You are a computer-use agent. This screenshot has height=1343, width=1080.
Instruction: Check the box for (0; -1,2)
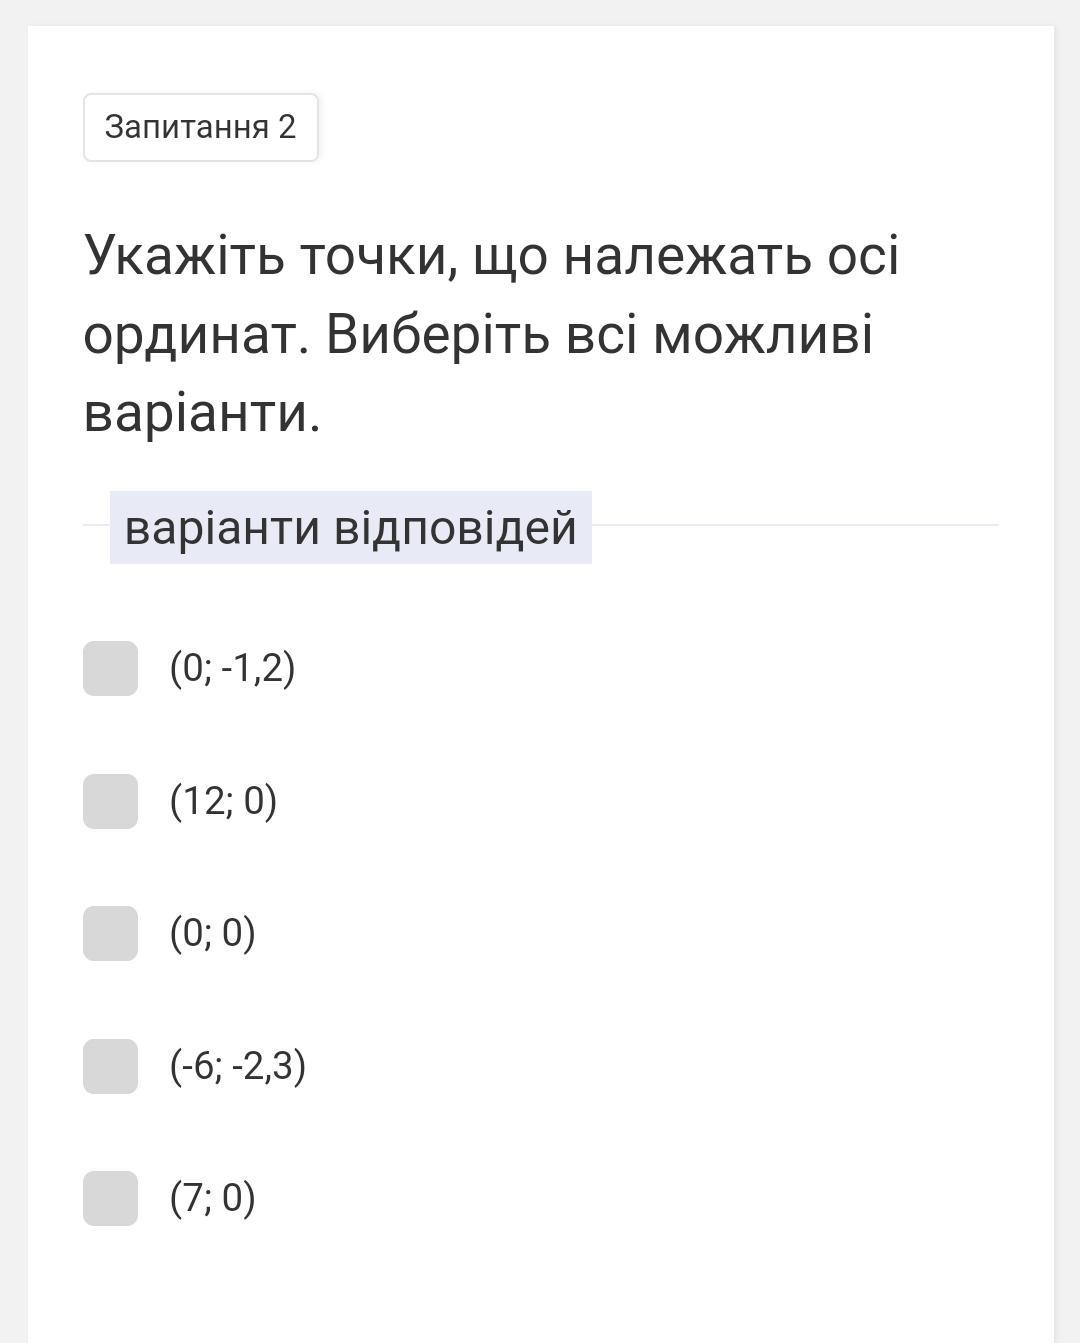pos(110,668)
